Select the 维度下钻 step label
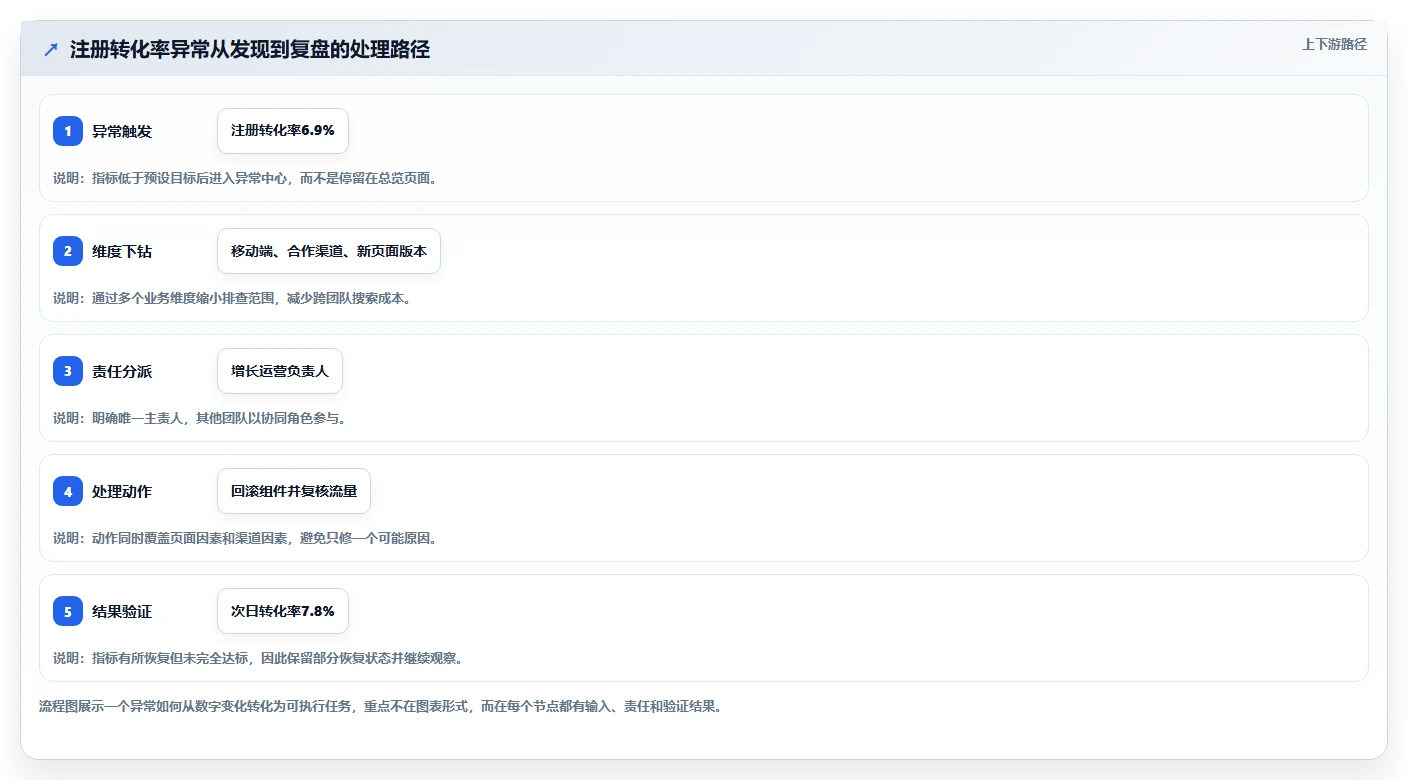The image size is (1408, 780). click(122, 251)
